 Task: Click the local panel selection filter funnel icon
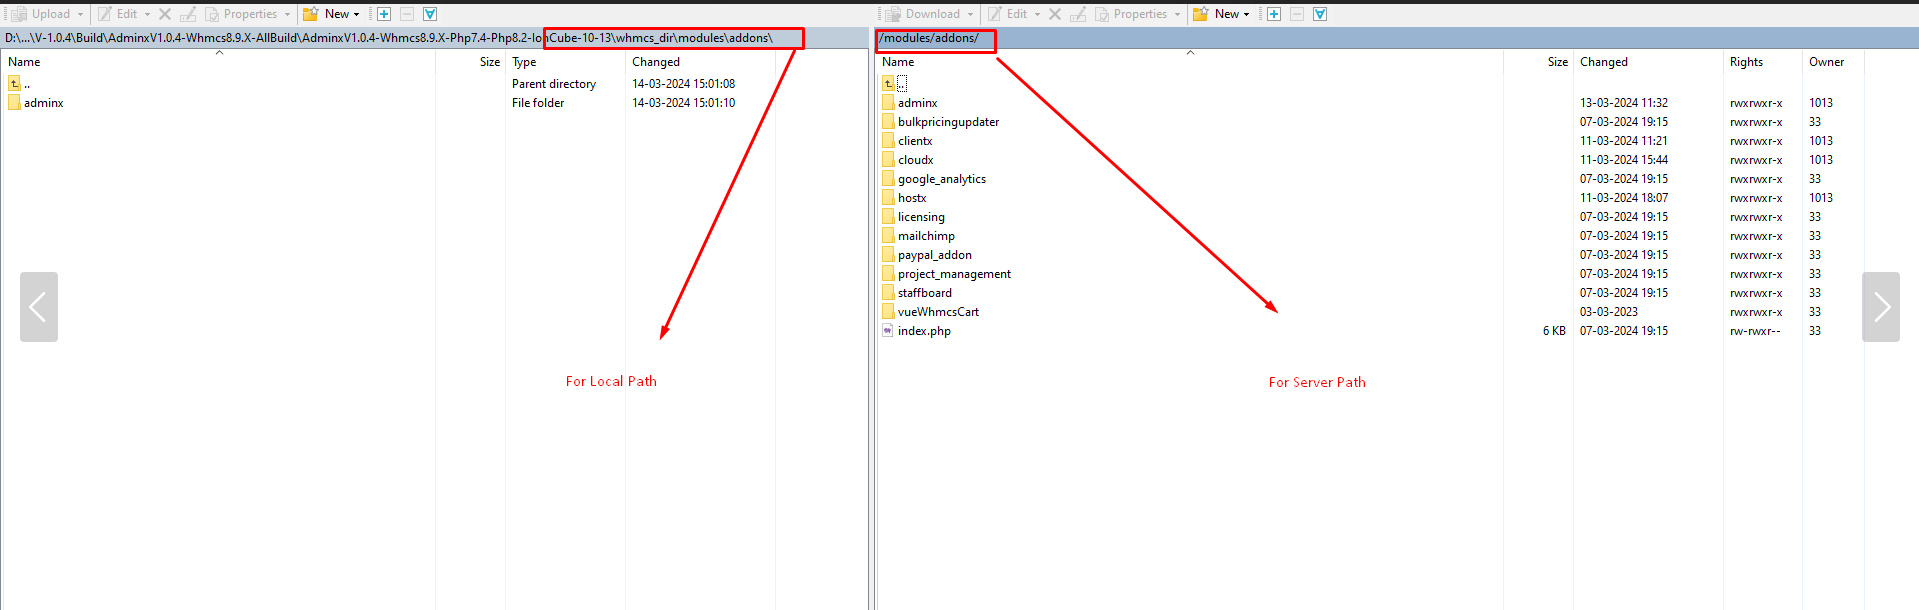tap(430, 14)
